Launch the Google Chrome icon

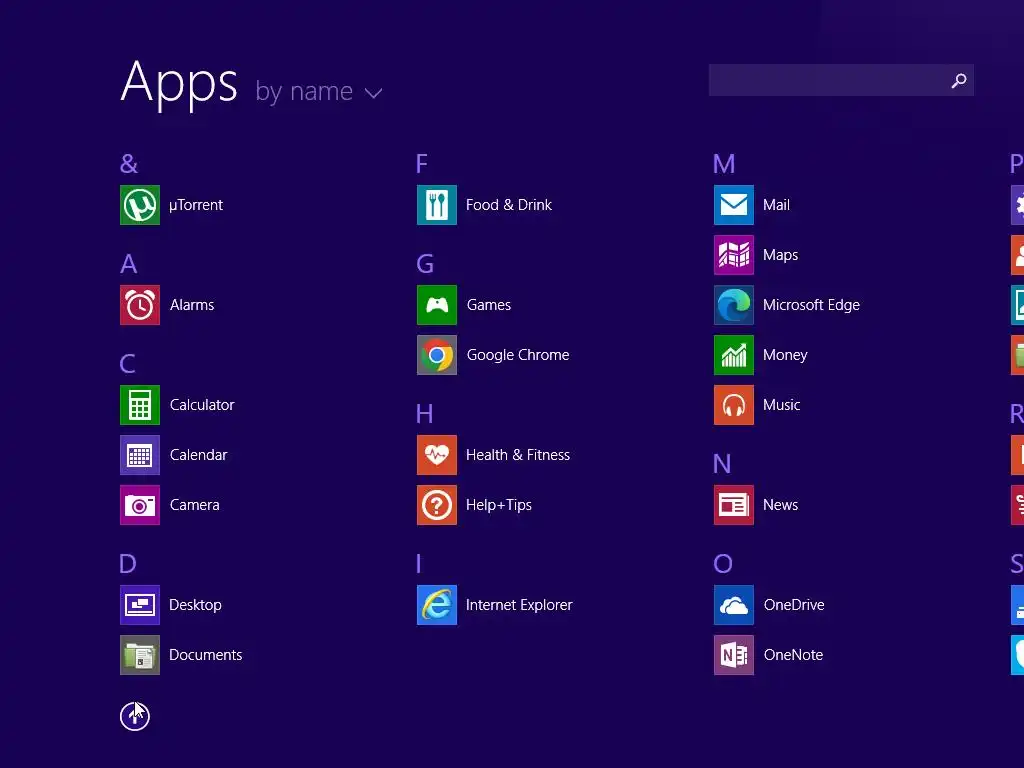(x=437, y=355)
